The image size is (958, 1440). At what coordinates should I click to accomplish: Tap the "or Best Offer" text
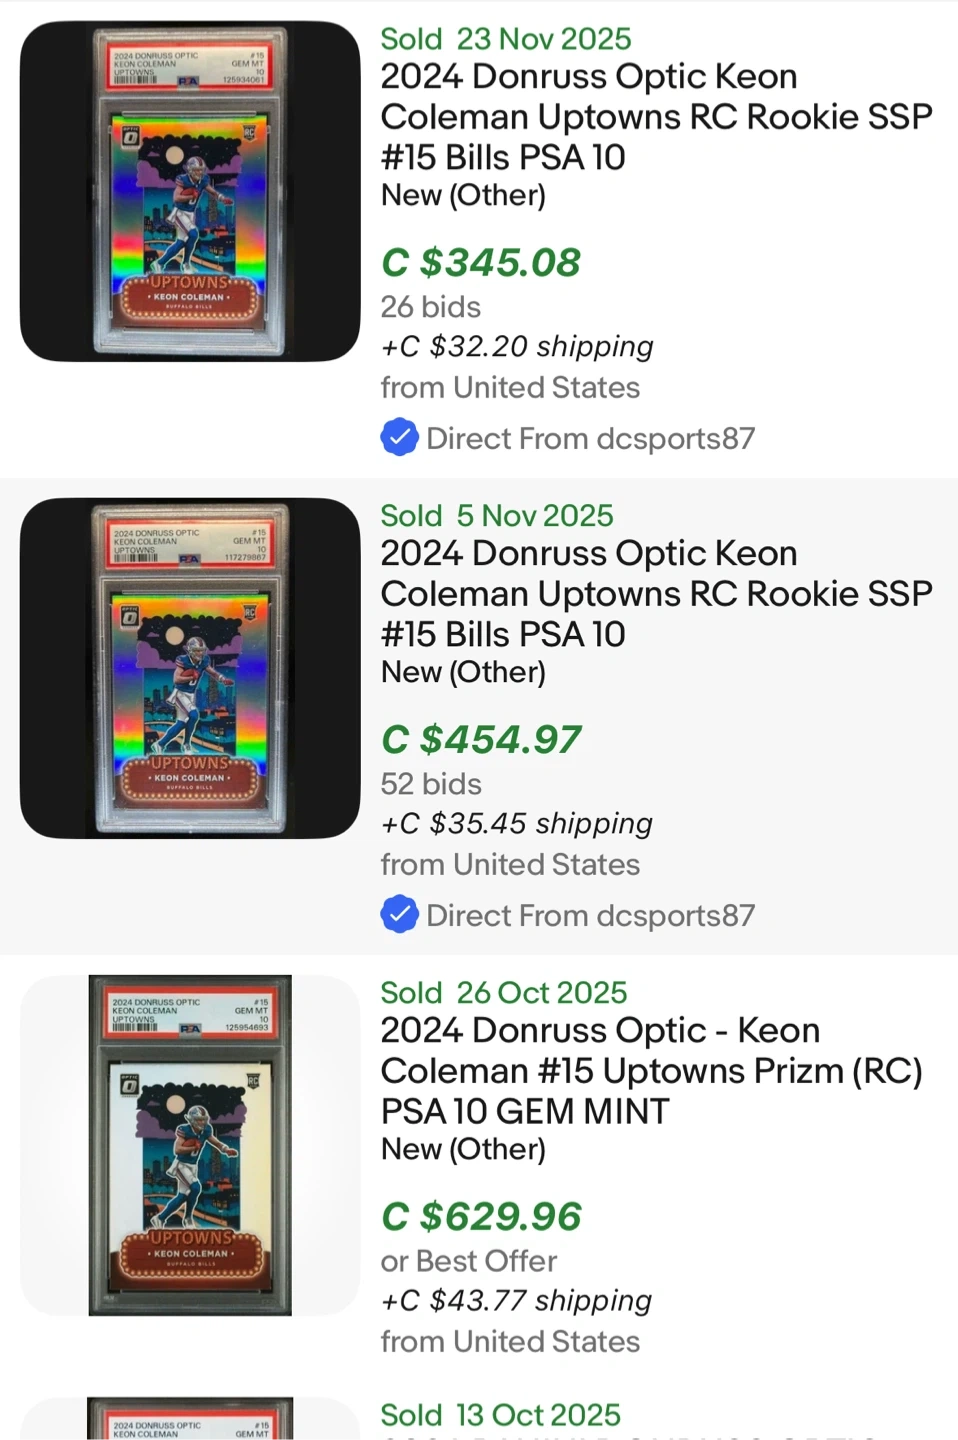click(468, 1261)
